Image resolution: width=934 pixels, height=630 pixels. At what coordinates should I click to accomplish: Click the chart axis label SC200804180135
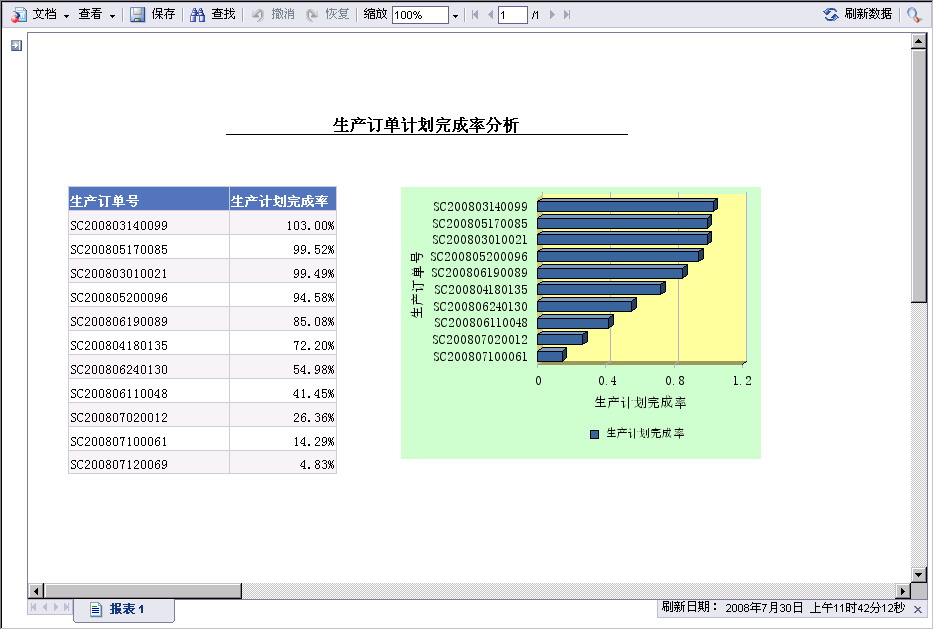[480, 289]
